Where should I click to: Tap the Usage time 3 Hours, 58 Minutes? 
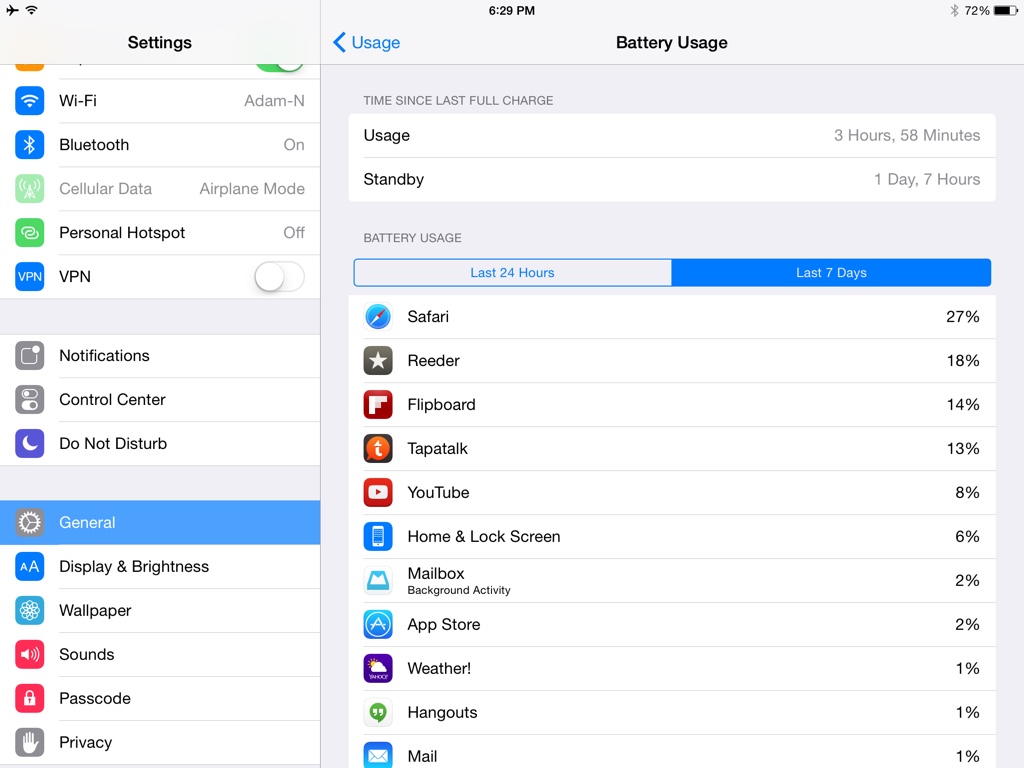907,135
